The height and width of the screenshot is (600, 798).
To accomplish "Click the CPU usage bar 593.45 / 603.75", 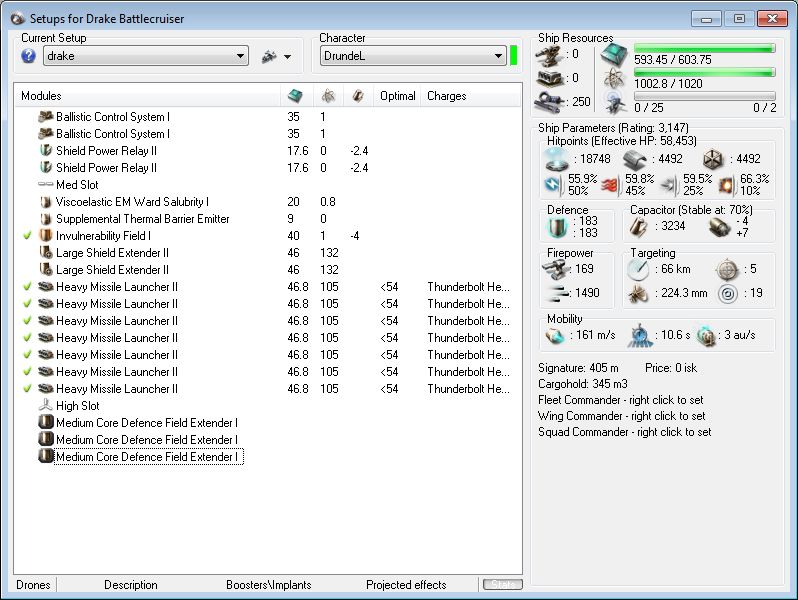I will (704, 48).
